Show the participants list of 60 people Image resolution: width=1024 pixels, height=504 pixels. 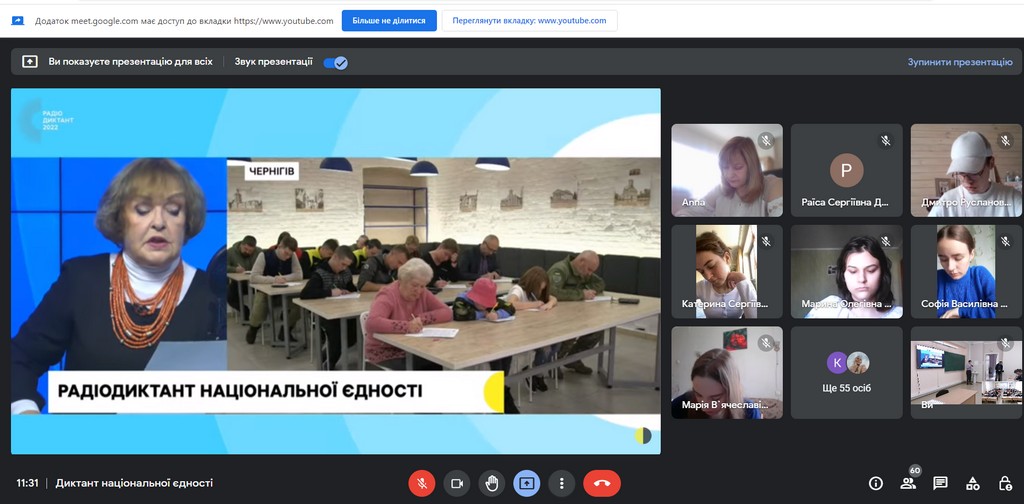(908, 483)
